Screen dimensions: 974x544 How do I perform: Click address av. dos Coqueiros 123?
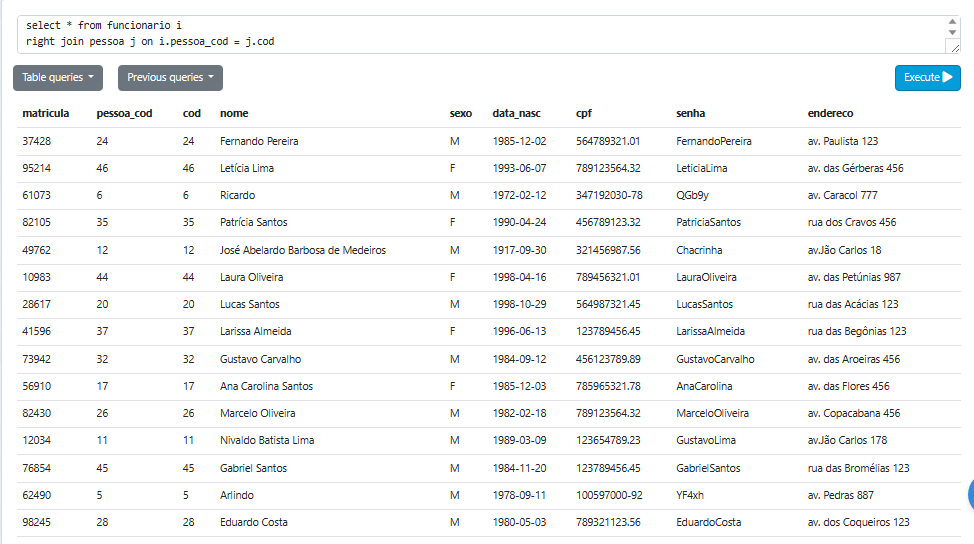(x=858, y=522)
